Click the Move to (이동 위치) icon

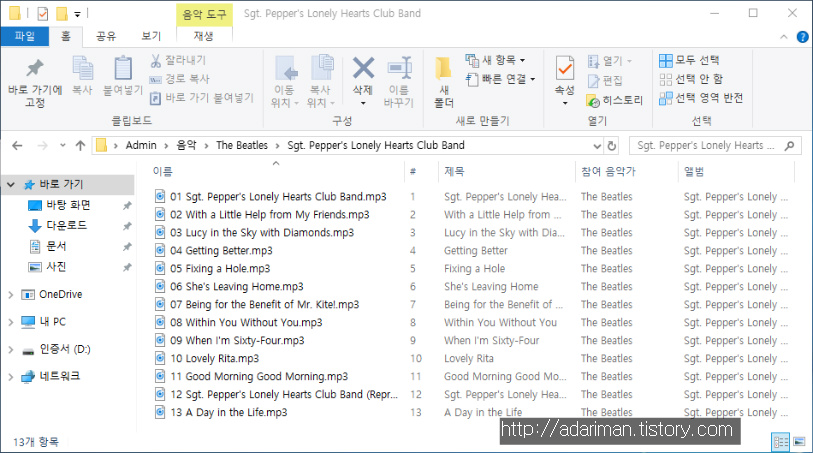(x=286, y=68)
